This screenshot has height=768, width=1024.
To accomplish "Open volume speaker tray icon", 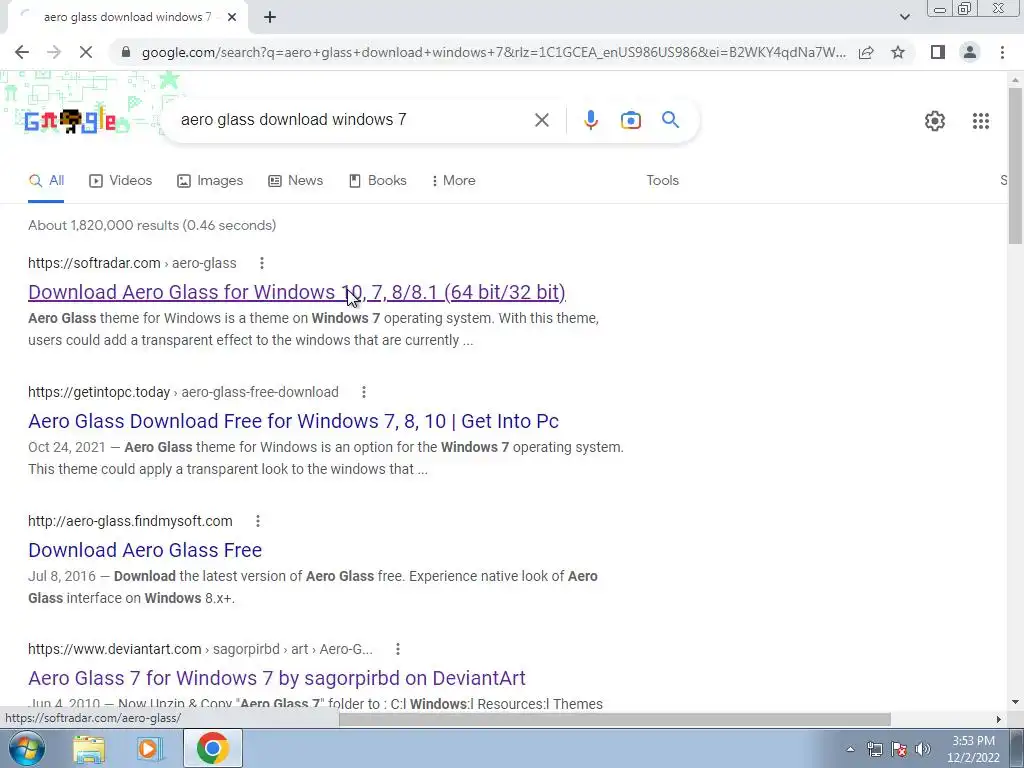I will point(923,749).
